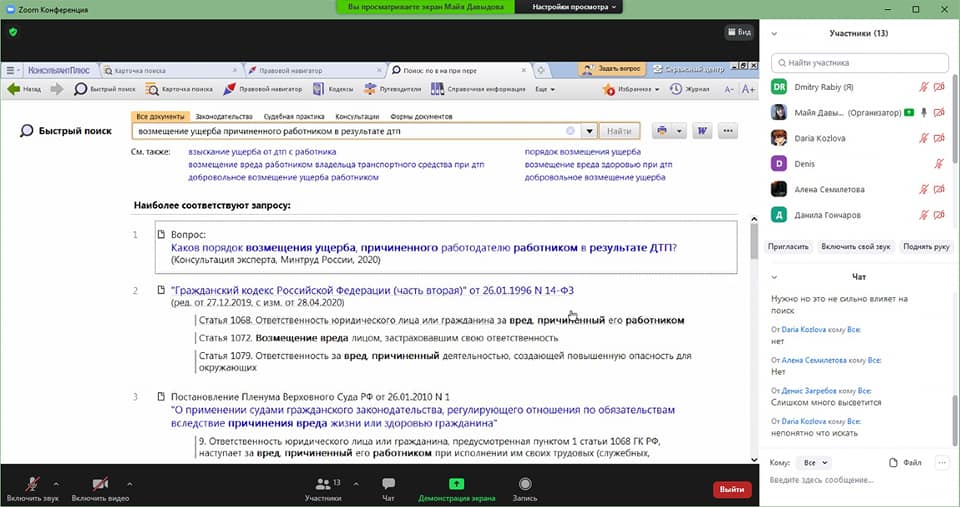The height and width of the screenshot is (507, 960).
Task: Open chat more-options ellipsis button
Action: coord(942,463)
